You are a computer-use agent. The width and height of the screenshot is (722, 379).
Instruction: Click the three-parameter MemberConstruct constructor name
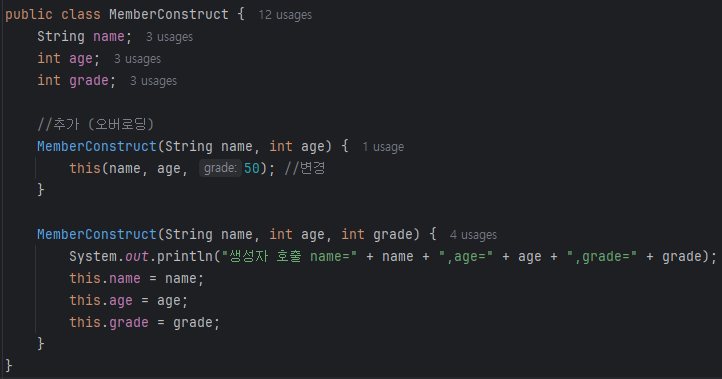pyautogui.click(x=97, y=234)
